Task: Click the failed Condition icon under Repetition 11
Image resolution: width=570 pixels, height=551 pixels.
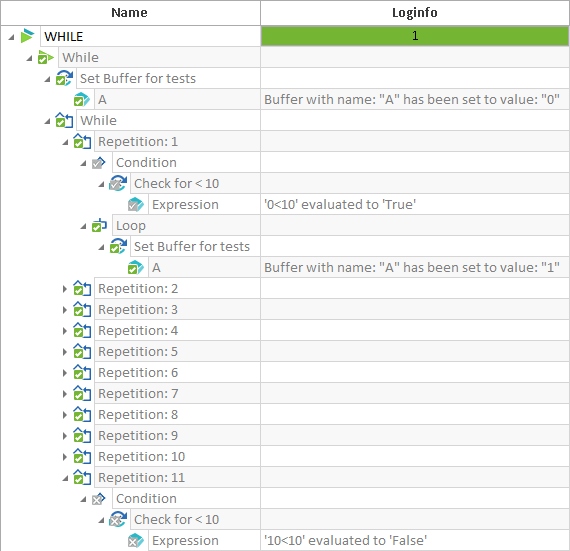Action: point(99,498)
